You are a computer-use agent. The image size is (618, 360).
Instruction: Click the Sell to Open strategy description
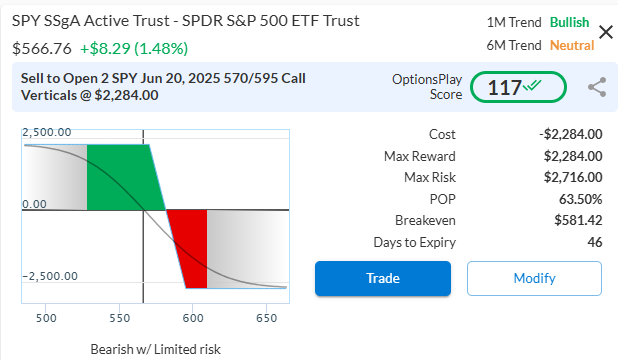tap(163, 87)
